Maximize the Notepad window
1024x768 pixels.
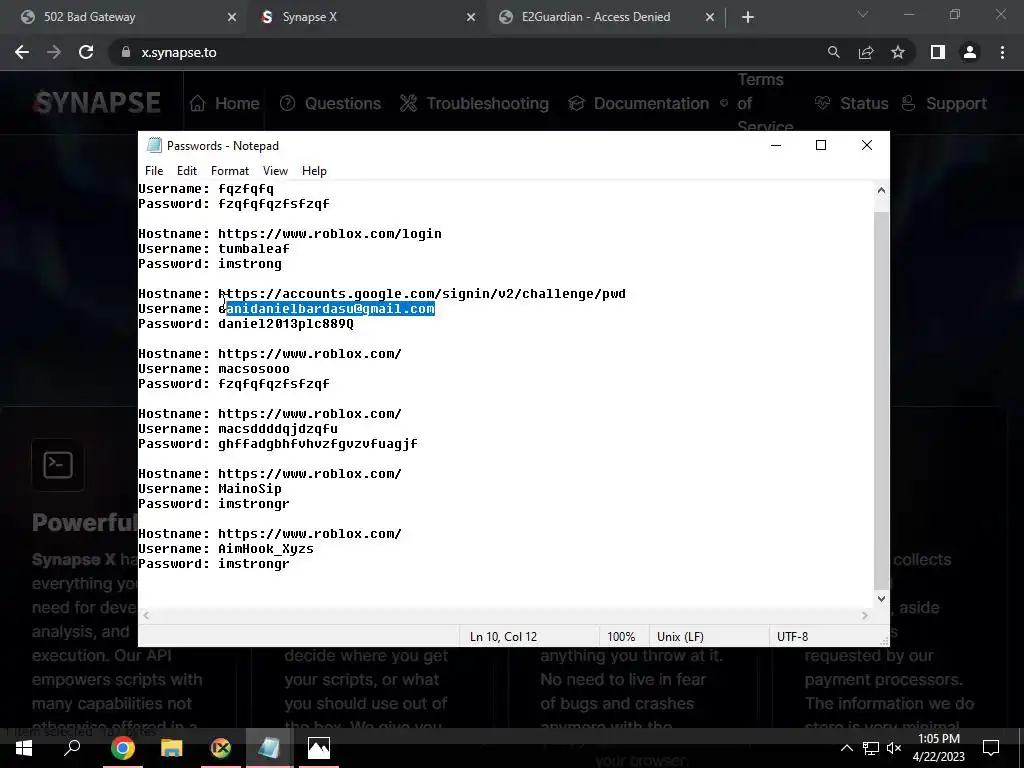[x=821, y=145]
